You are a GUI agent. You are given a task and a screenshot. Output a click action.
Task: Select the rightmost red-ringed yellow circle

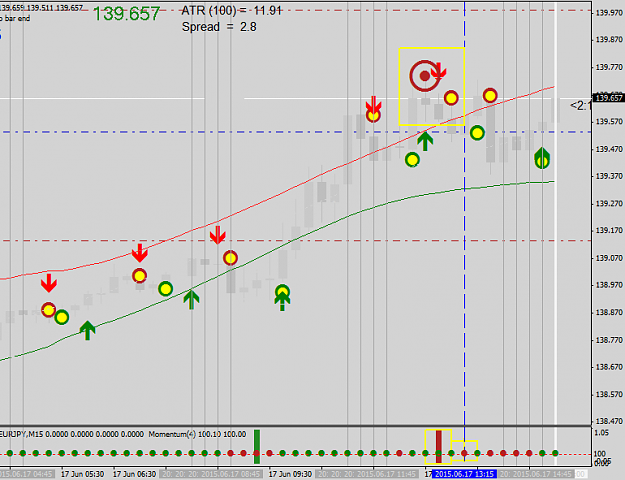click(x=490, y=96)
